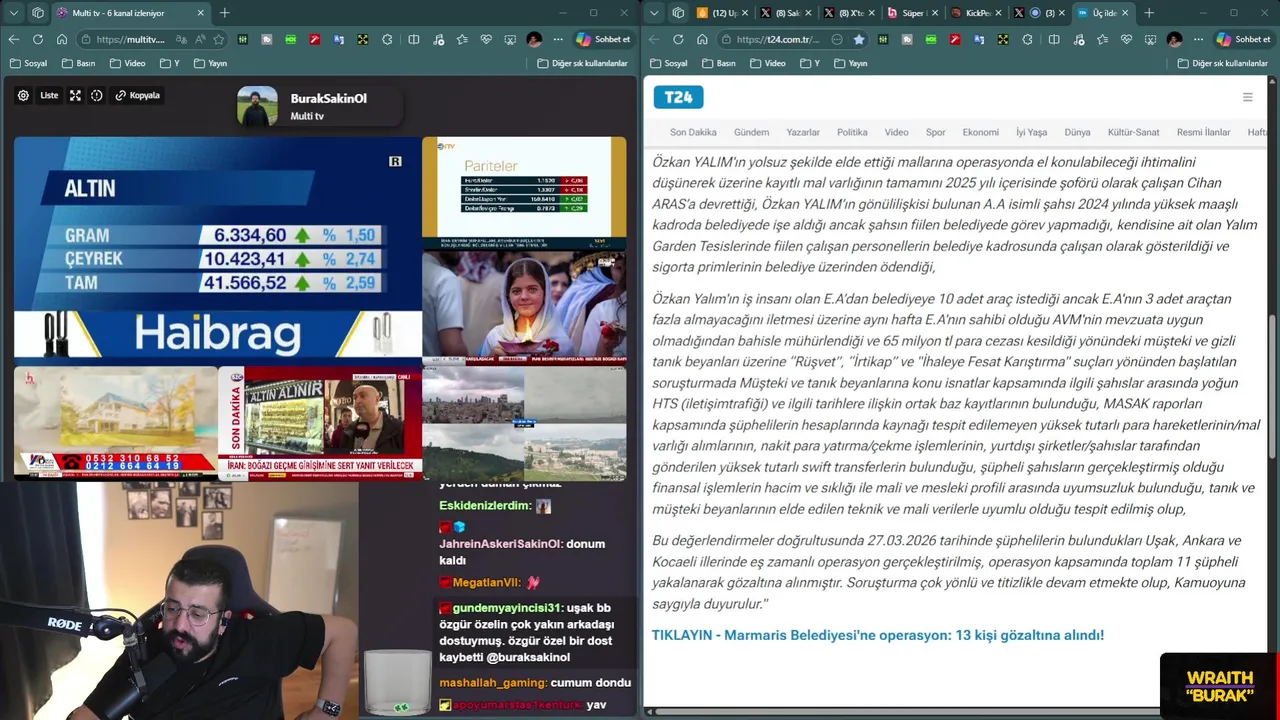Open Sohbet et Copilot in left window
This screenshot has height=720, width=1280.
[604, 39]
